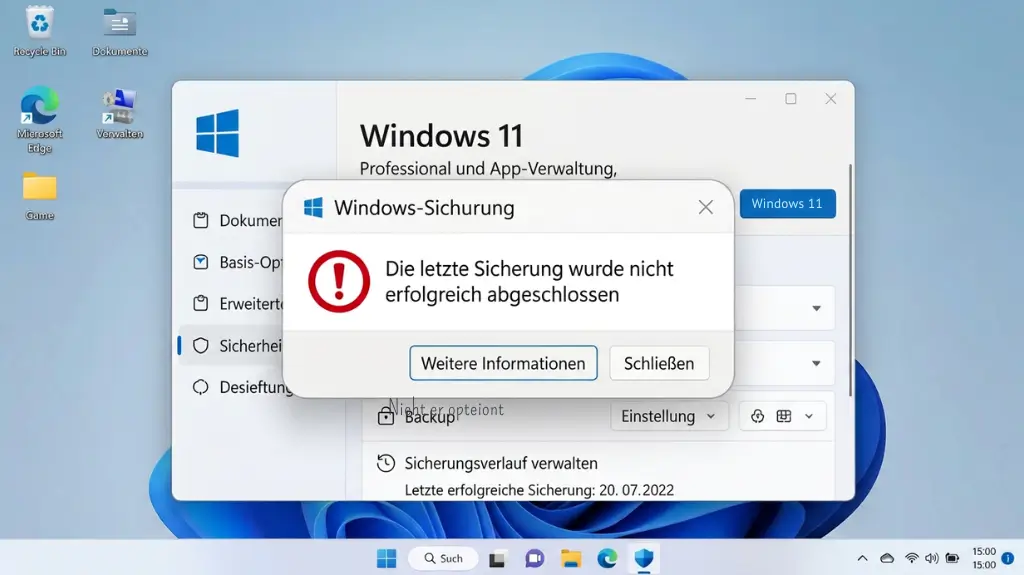
Task: Click the Sicherungsverlauf history clock icon
Action: tap(386, 463)
